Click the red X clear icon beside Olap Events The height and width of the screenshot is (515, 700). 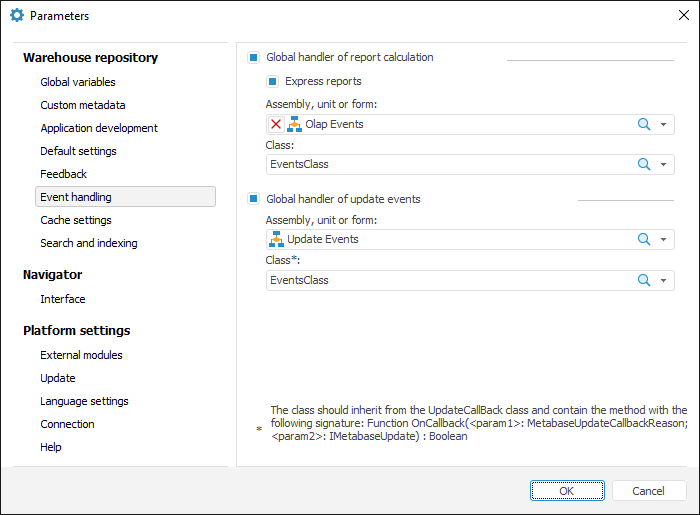pyautogui.click(x=275, y=124)
